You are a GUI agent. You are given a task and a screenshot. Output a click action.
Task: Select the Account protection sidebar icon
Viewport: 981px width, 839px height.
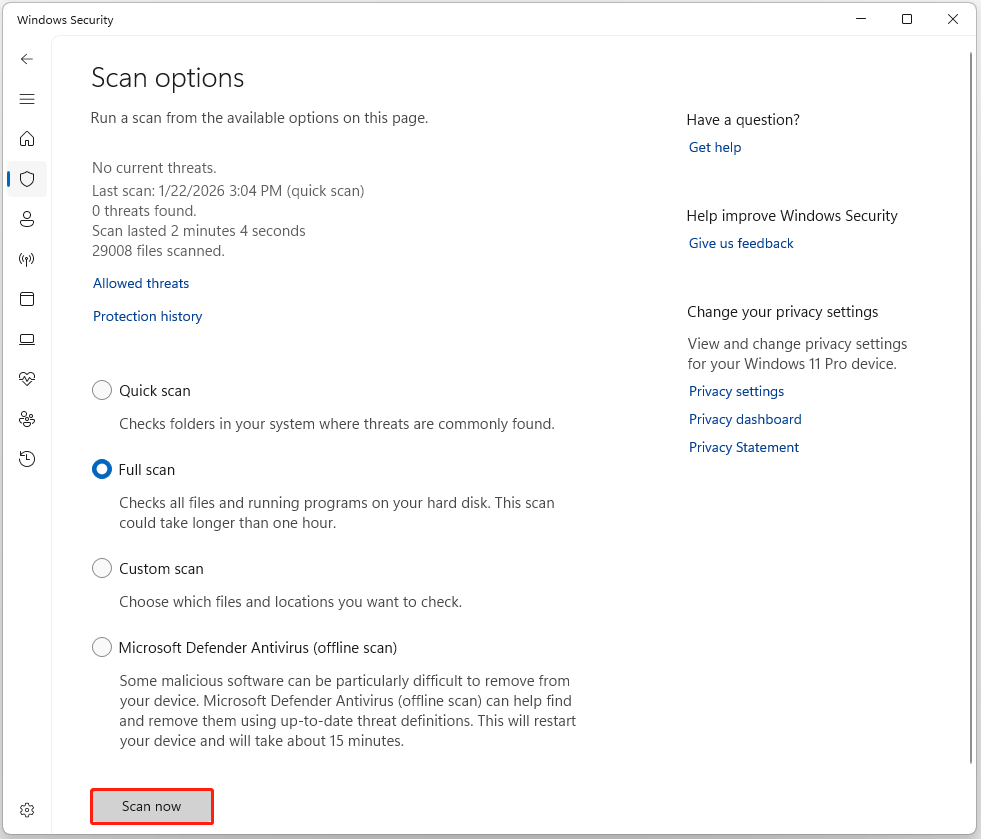click(x=27, y=219)
